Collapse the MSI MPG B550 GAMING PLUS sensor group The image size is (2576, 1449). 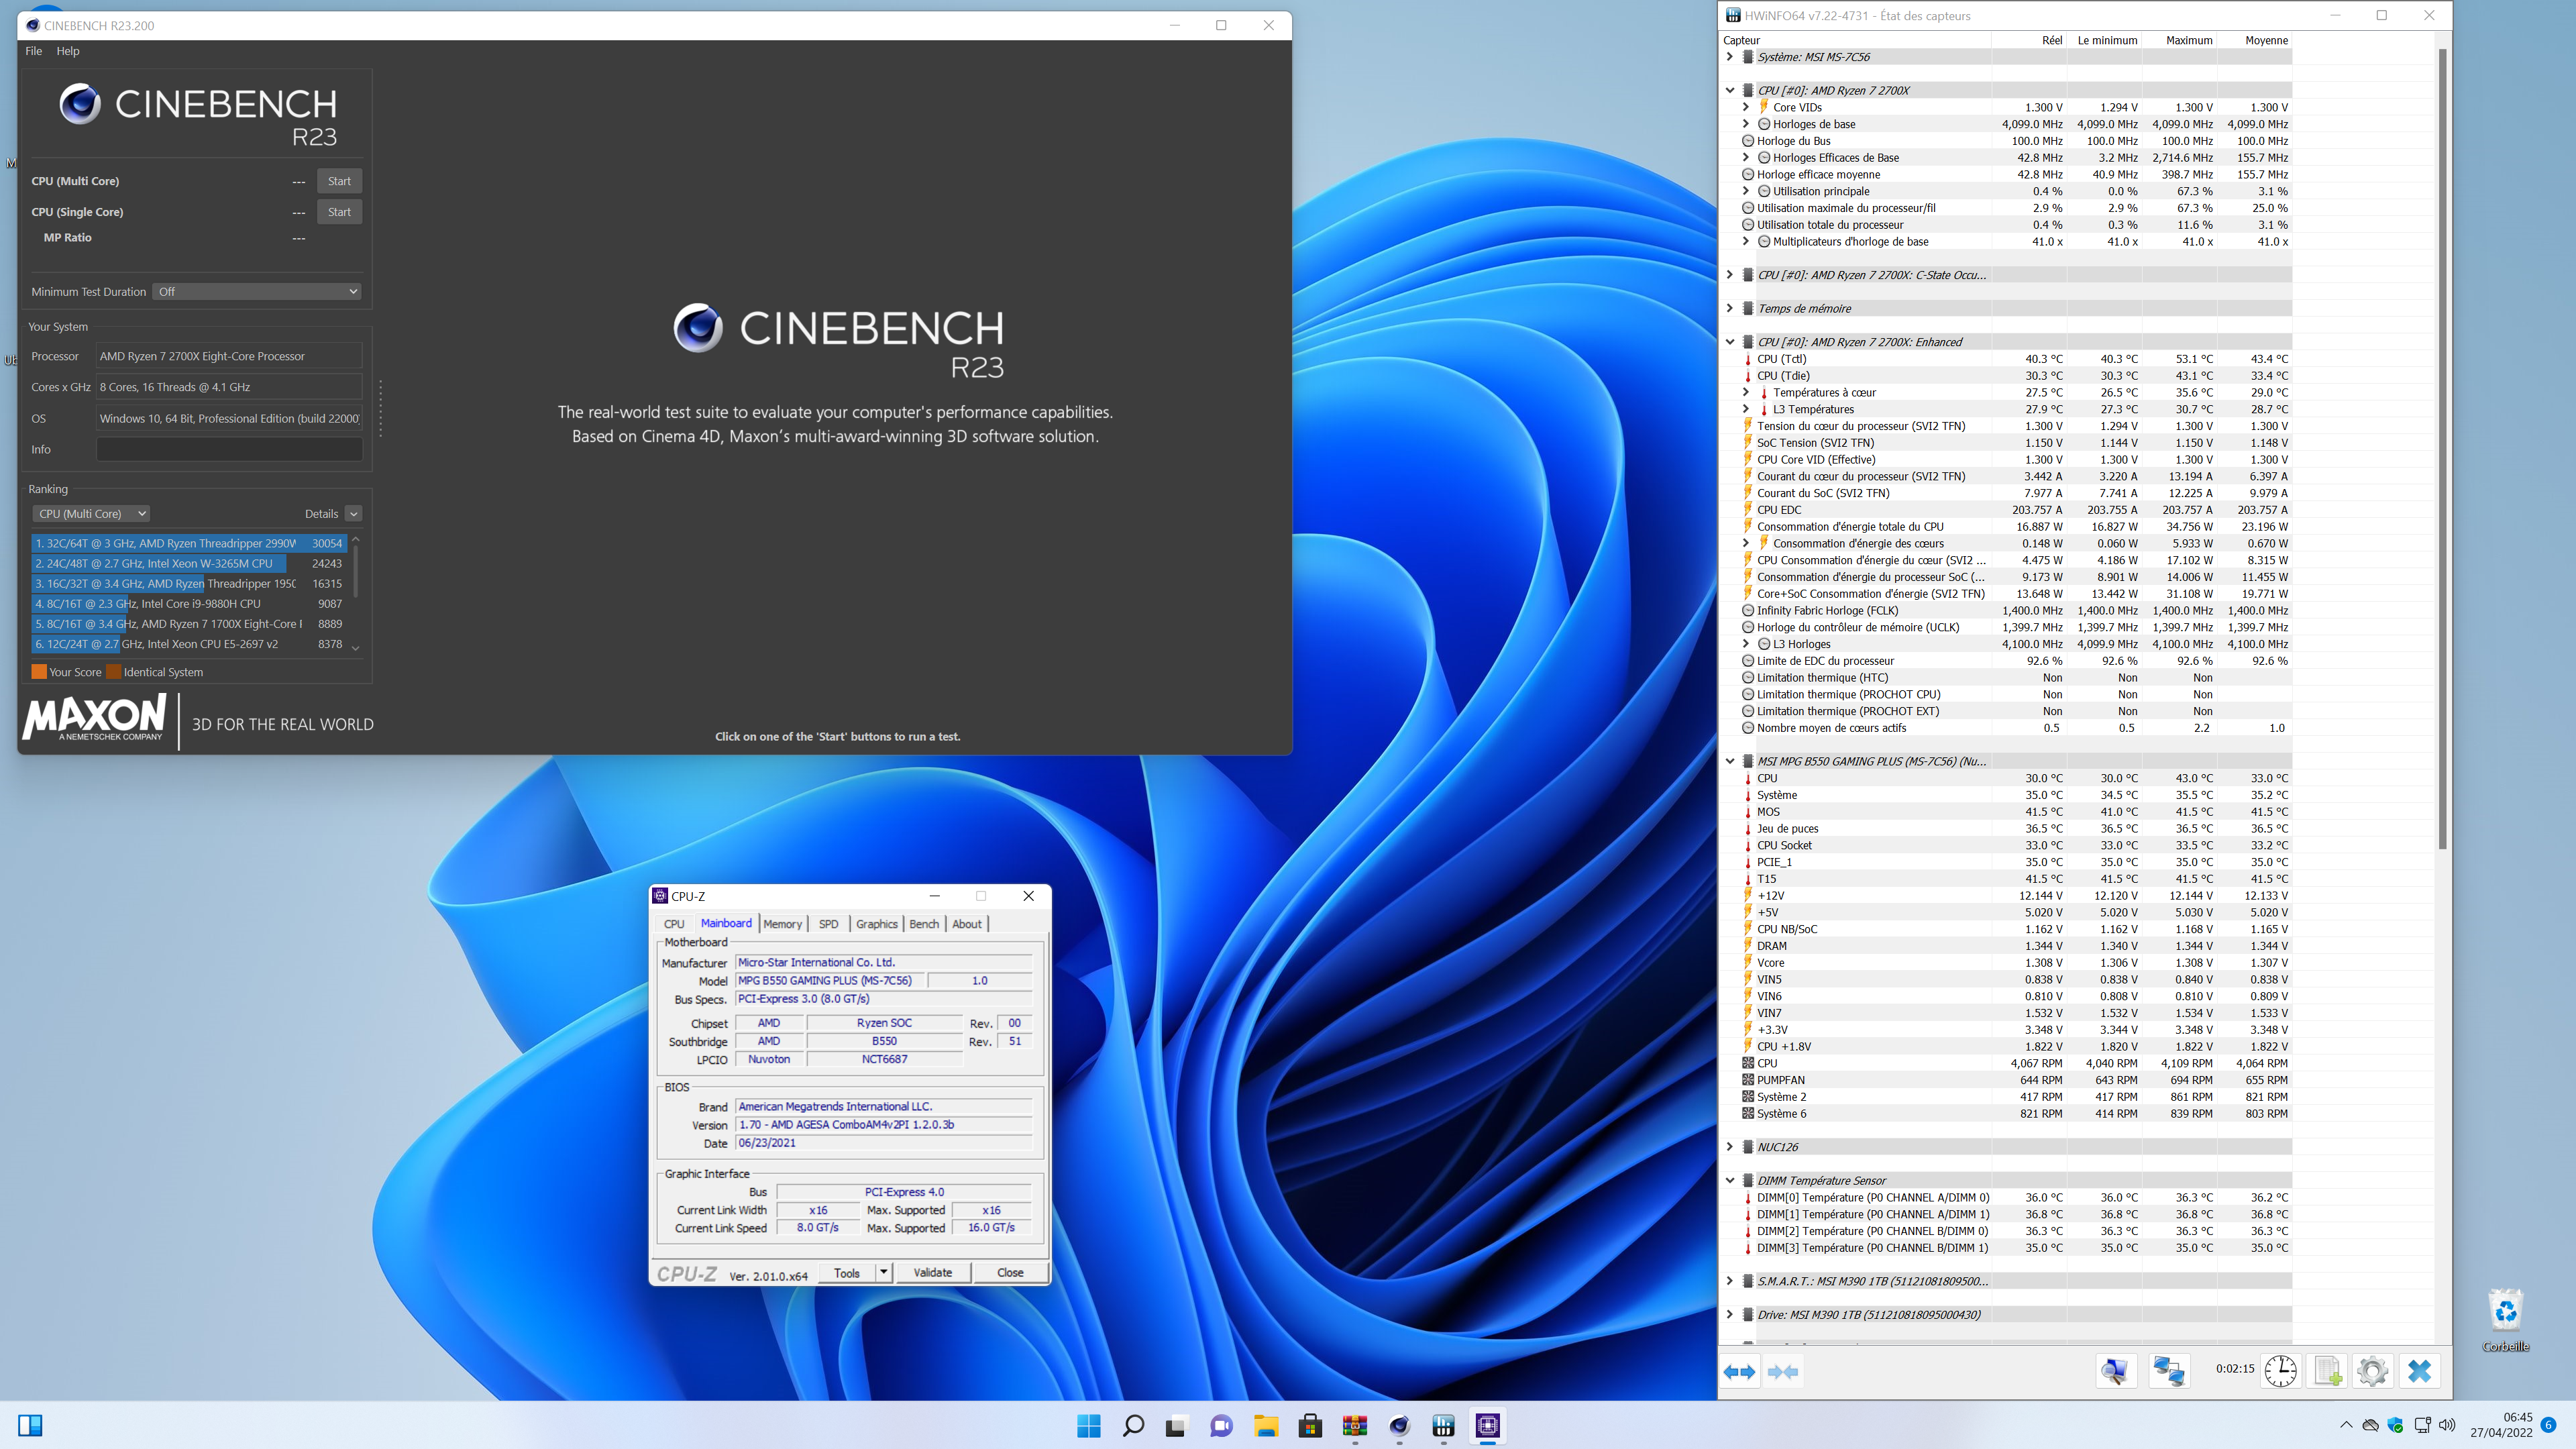pyautogui.click(x=1730, y=761)
